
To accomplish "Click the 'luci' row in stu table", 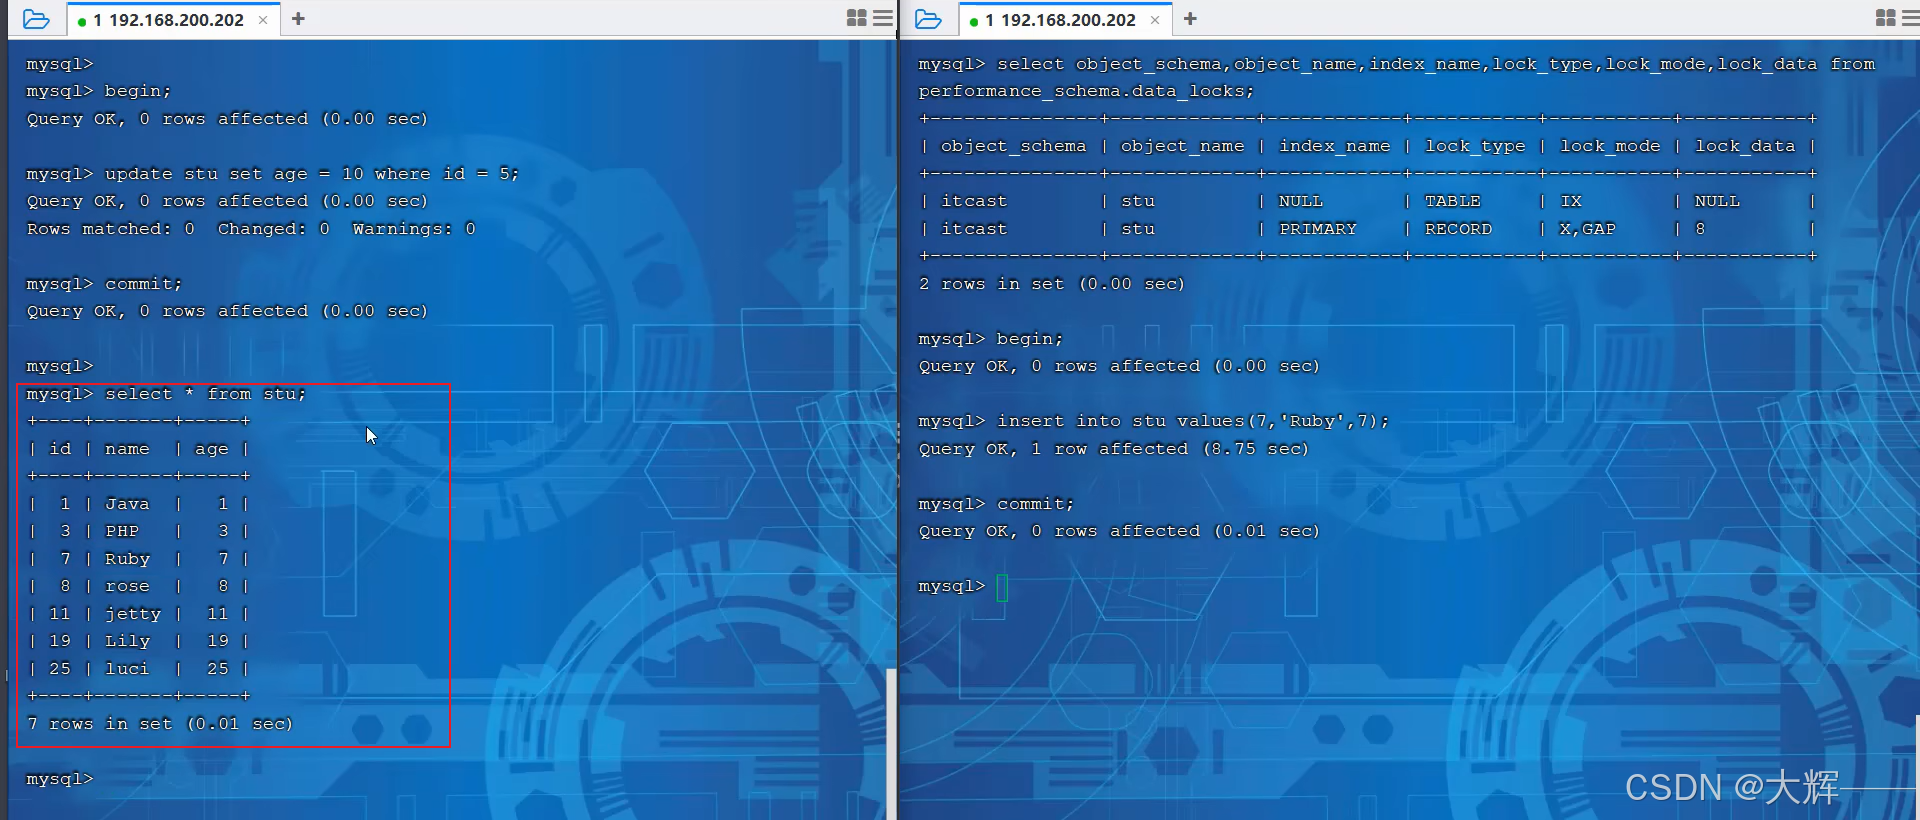I will 138,669.
